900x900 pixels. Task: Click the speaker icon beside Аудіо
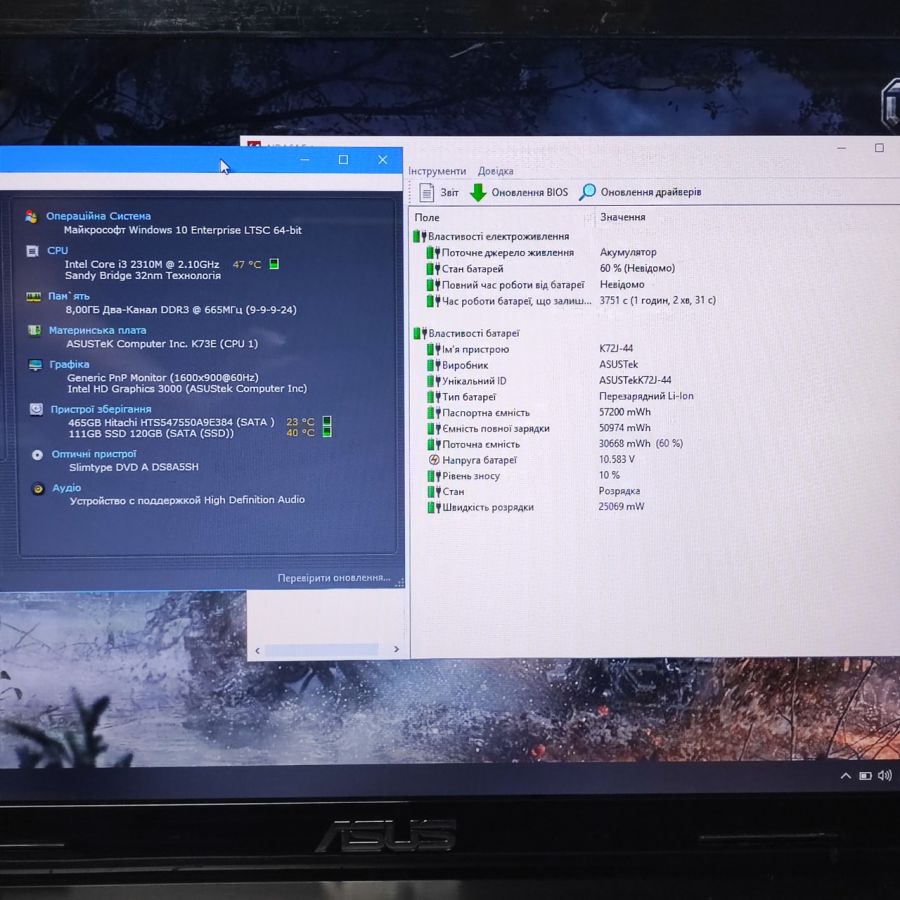(38, 488)
